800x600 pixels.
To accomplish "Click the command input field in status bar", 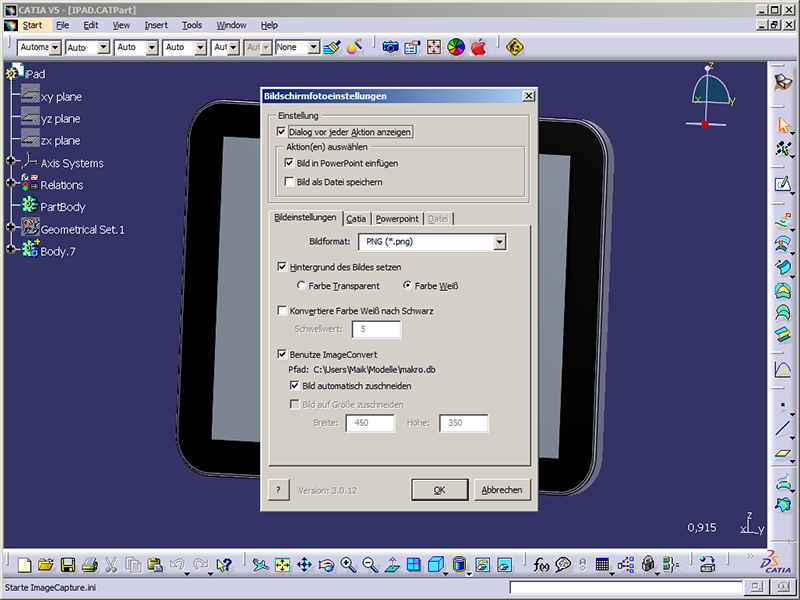I will (626, 587).
